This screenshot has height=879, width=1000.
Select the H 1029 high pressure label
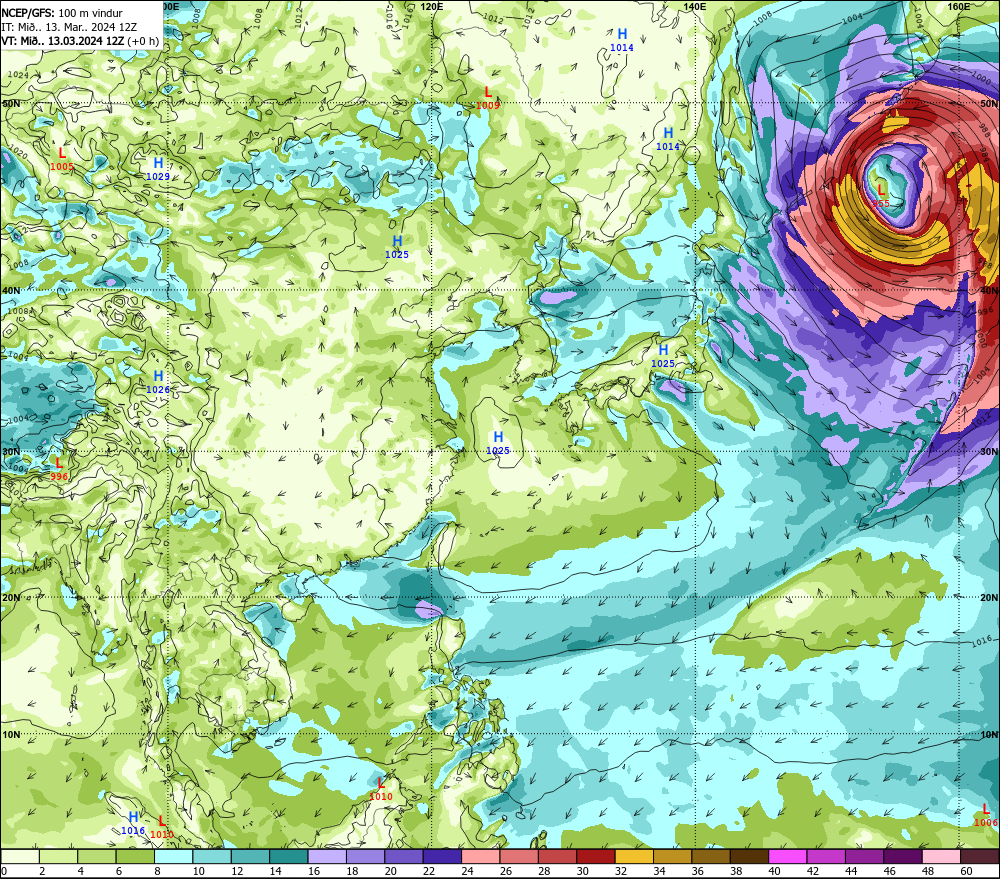[x=158, y=169]
